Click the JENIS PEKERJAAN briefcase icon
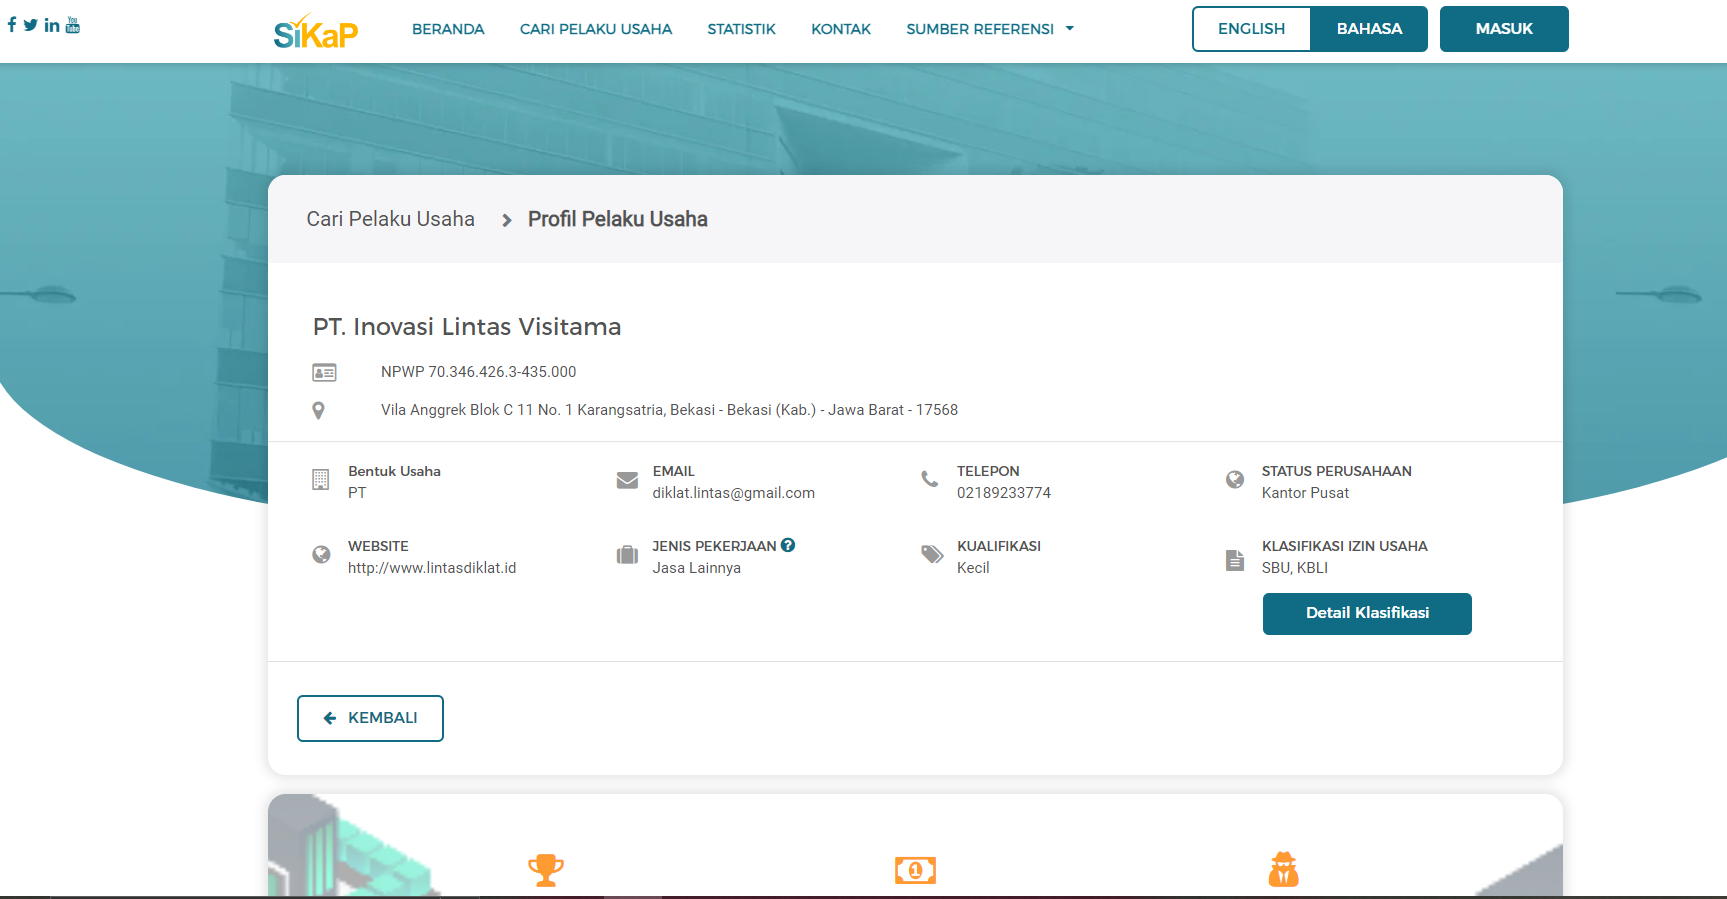This screenshot has height=899, width=1727. pos(627,555)
